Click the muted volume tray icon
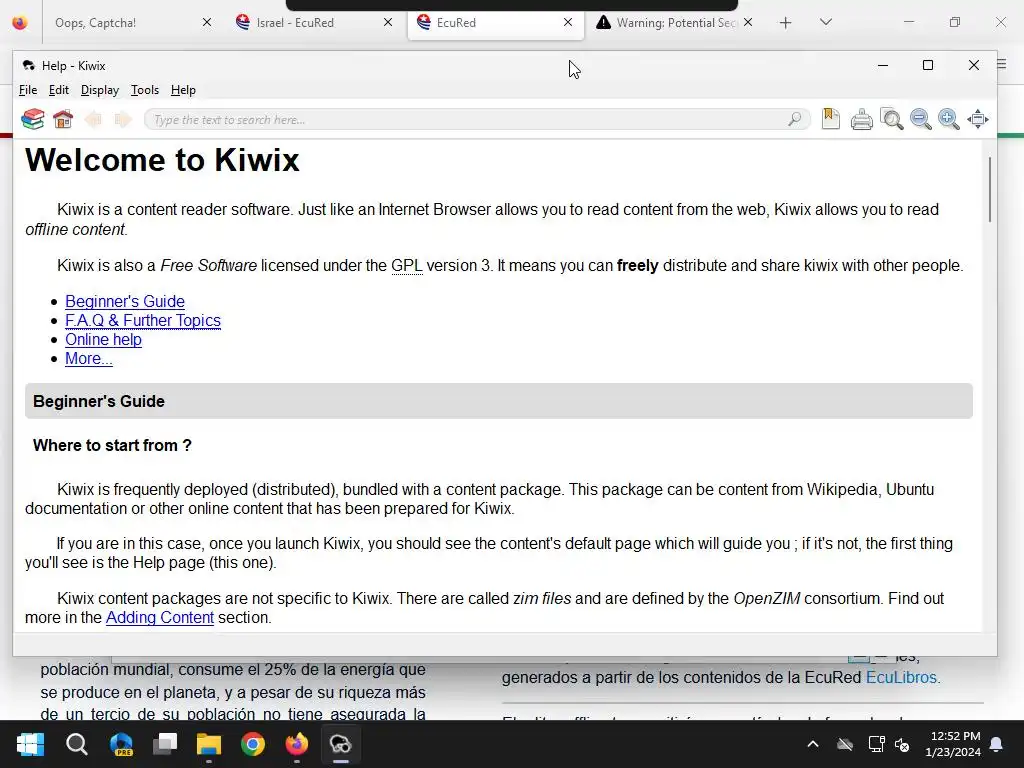This screenshot has width=1024, height=768. click(x=902, y=744)
